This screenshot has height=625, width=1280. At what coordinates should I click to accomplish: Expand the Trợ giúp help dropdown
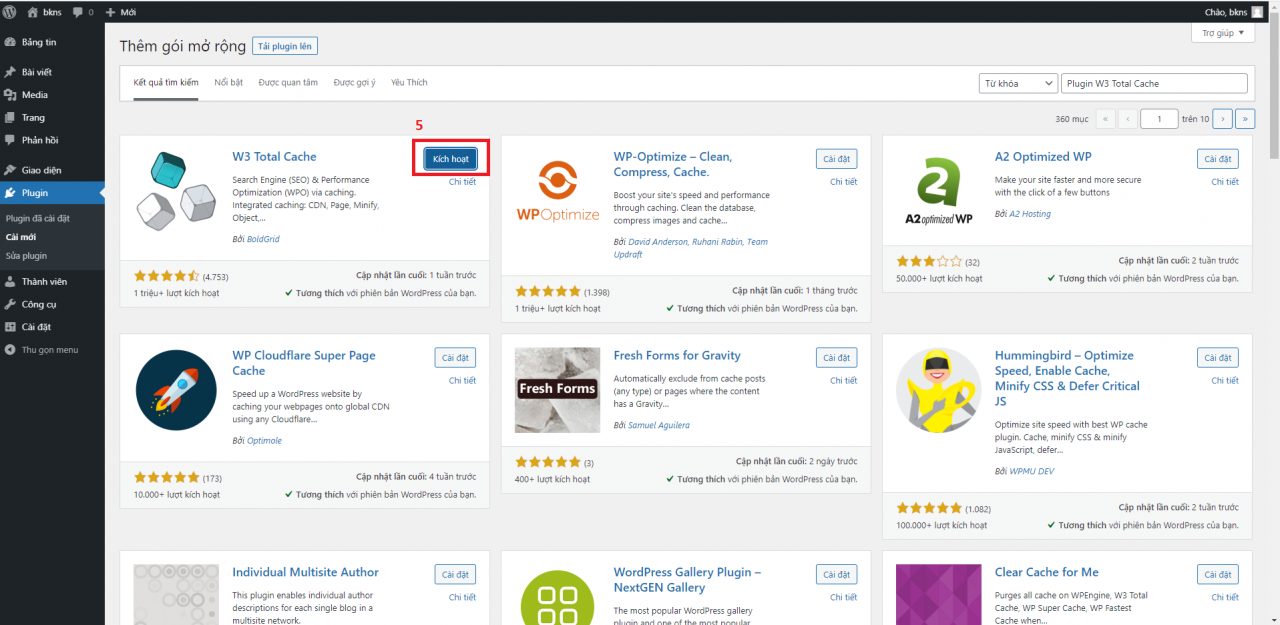click(1223, 33)
